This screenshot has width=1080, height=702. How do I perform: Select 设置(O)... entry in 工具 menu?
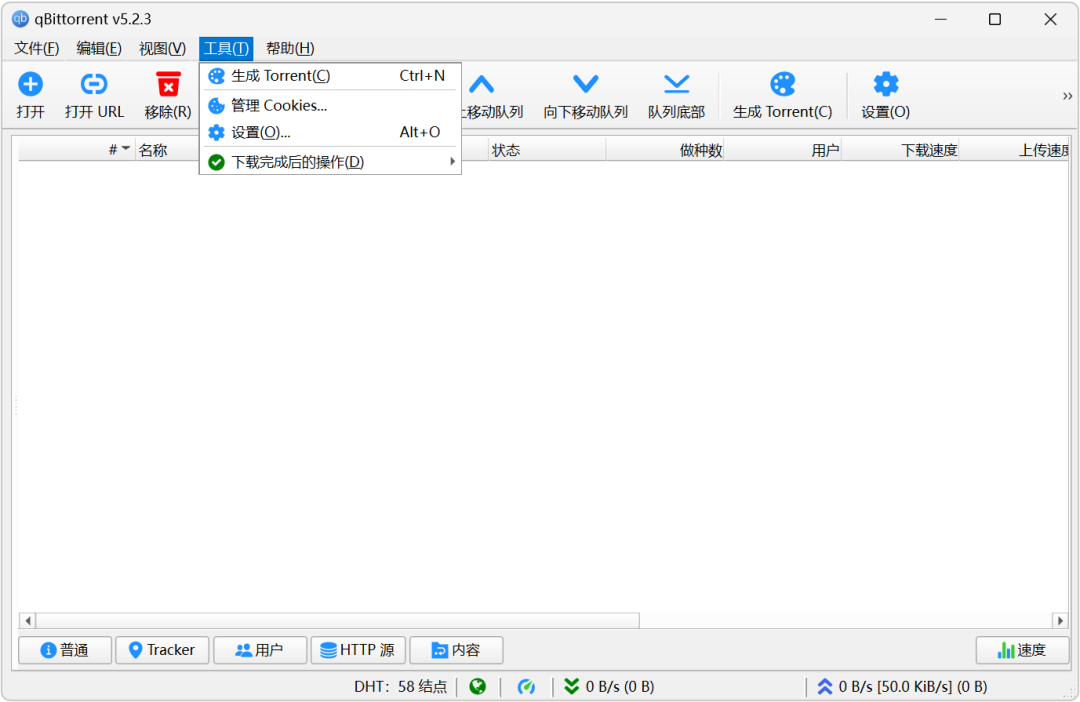tap(331, 132)
